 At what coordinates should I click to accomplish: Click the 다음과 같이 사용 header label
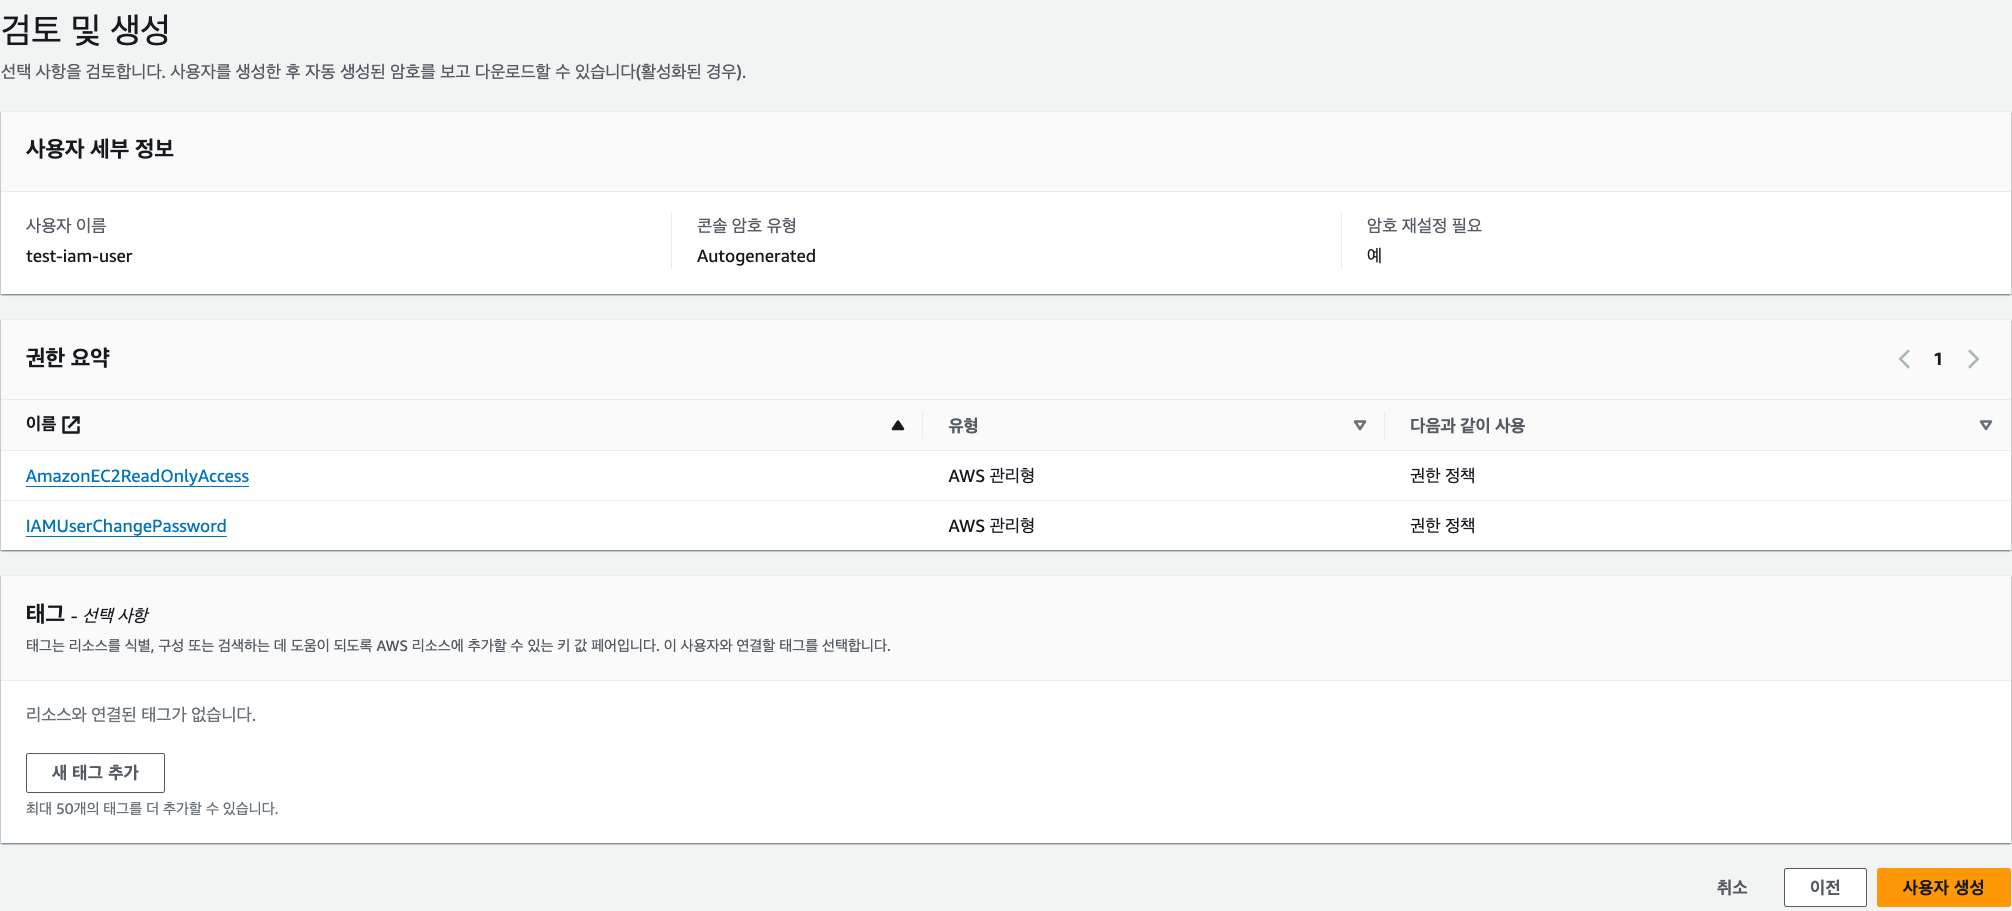tap(1467, 425)
